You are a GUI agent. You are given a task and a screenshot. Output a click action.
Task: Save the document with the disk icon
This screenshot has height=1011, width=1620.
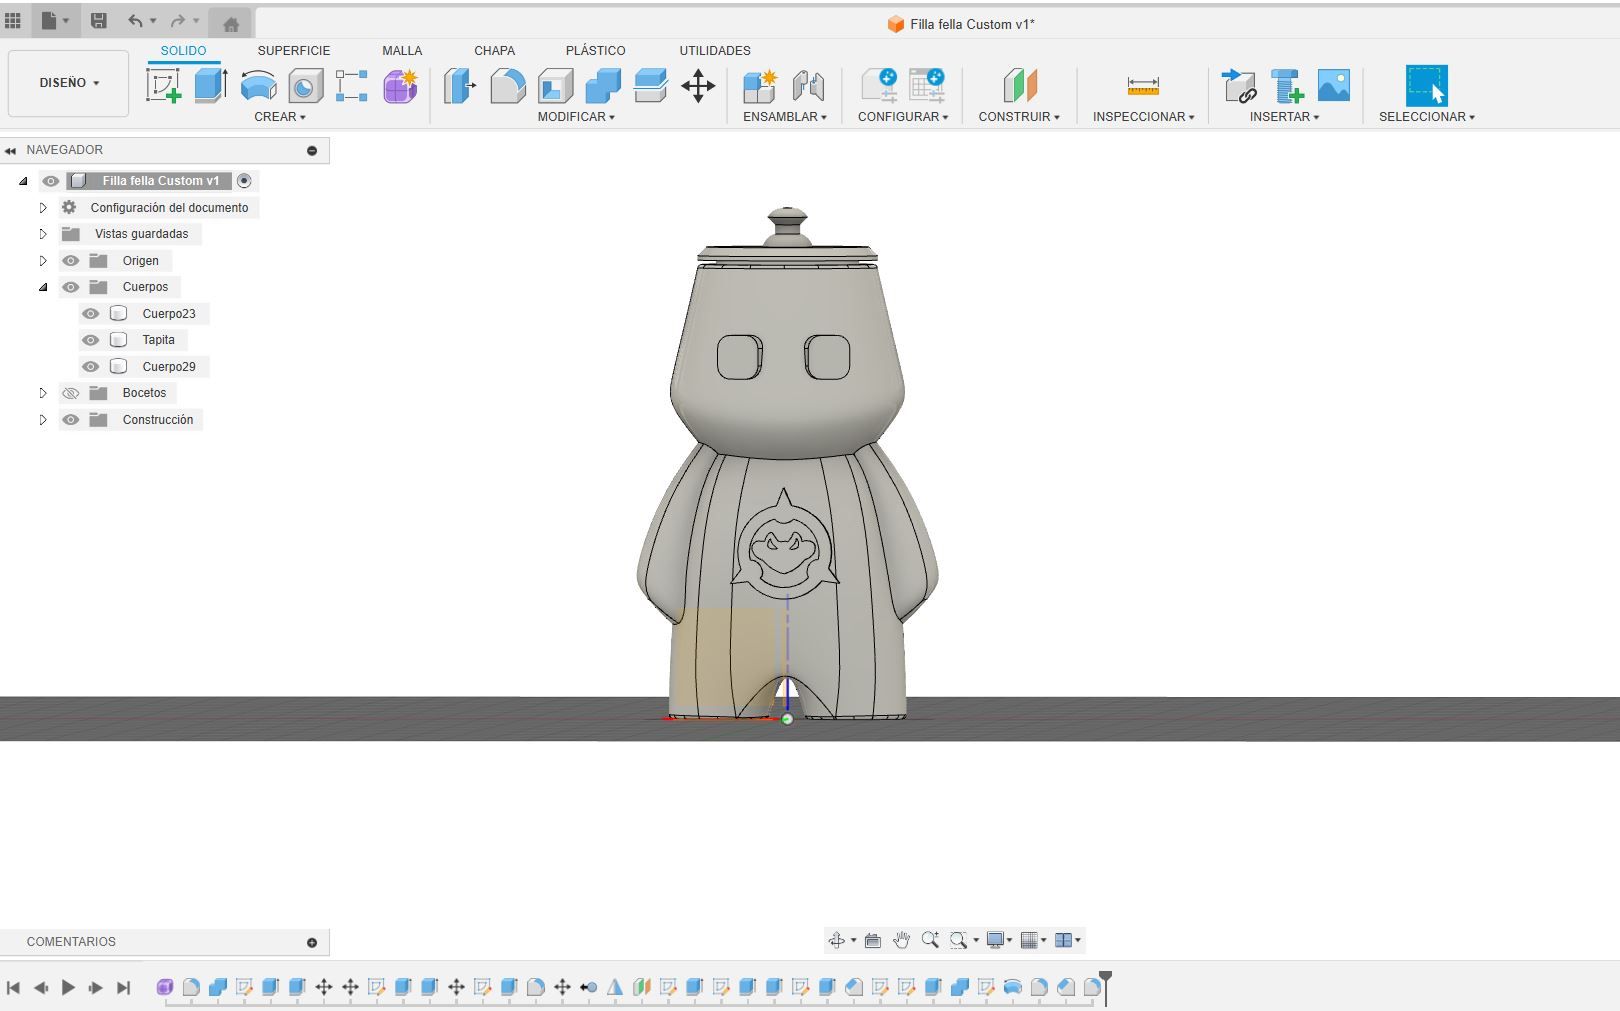point(98,20)
